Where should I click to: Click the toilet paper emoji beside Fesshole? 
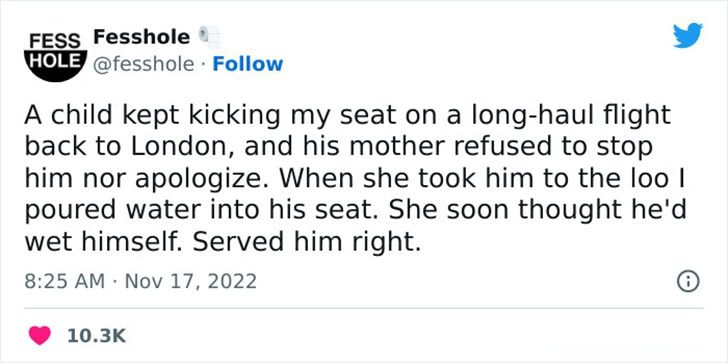209,37
